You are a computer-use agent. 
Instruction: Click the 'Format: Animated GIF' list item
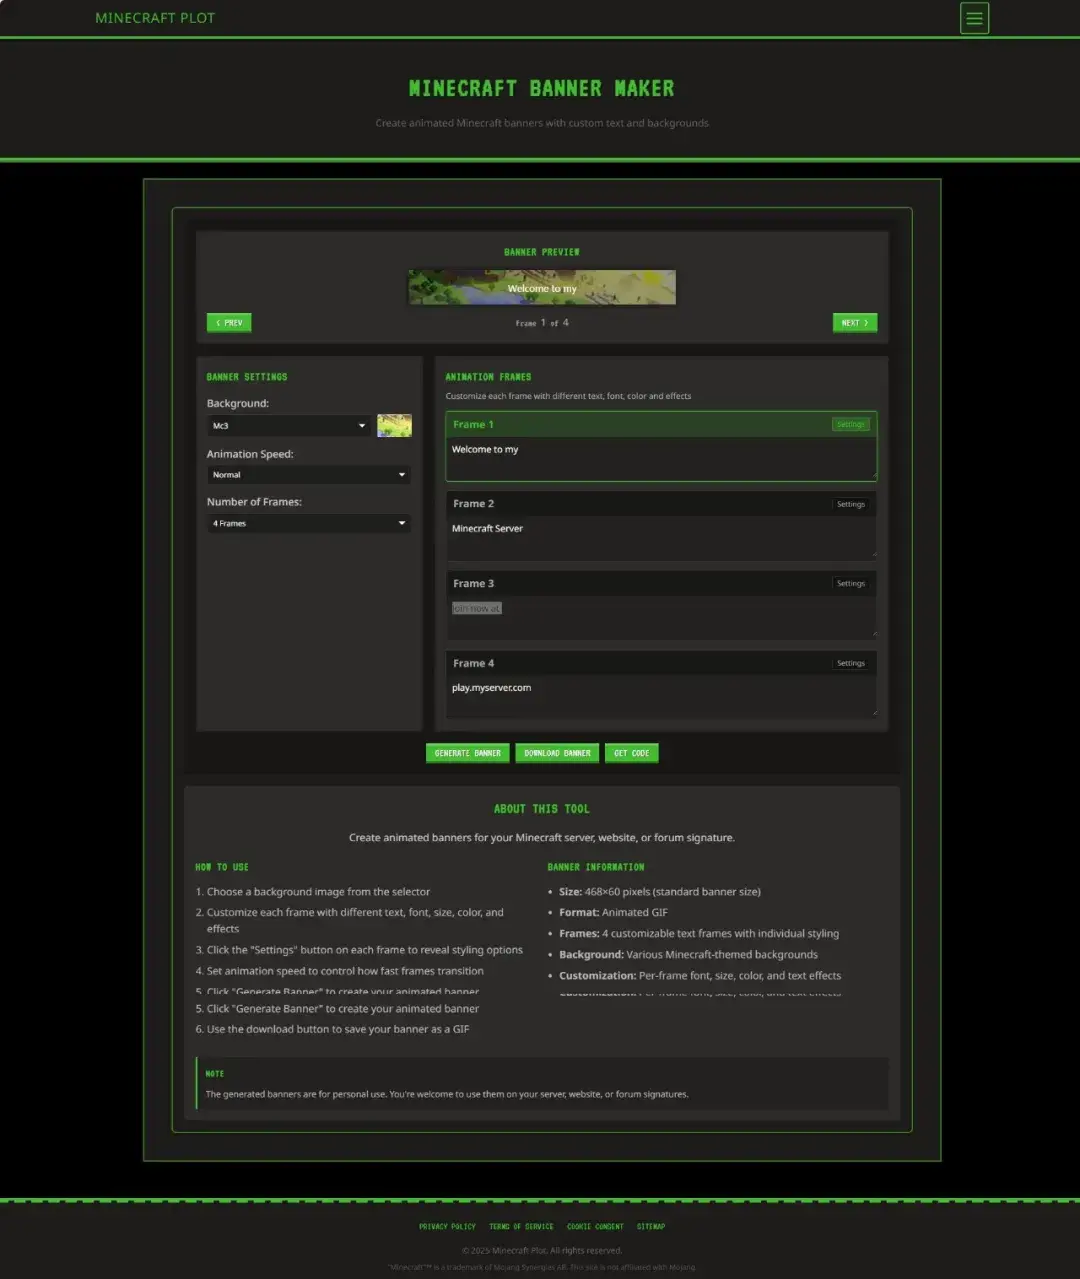click(x=613, y=912)
